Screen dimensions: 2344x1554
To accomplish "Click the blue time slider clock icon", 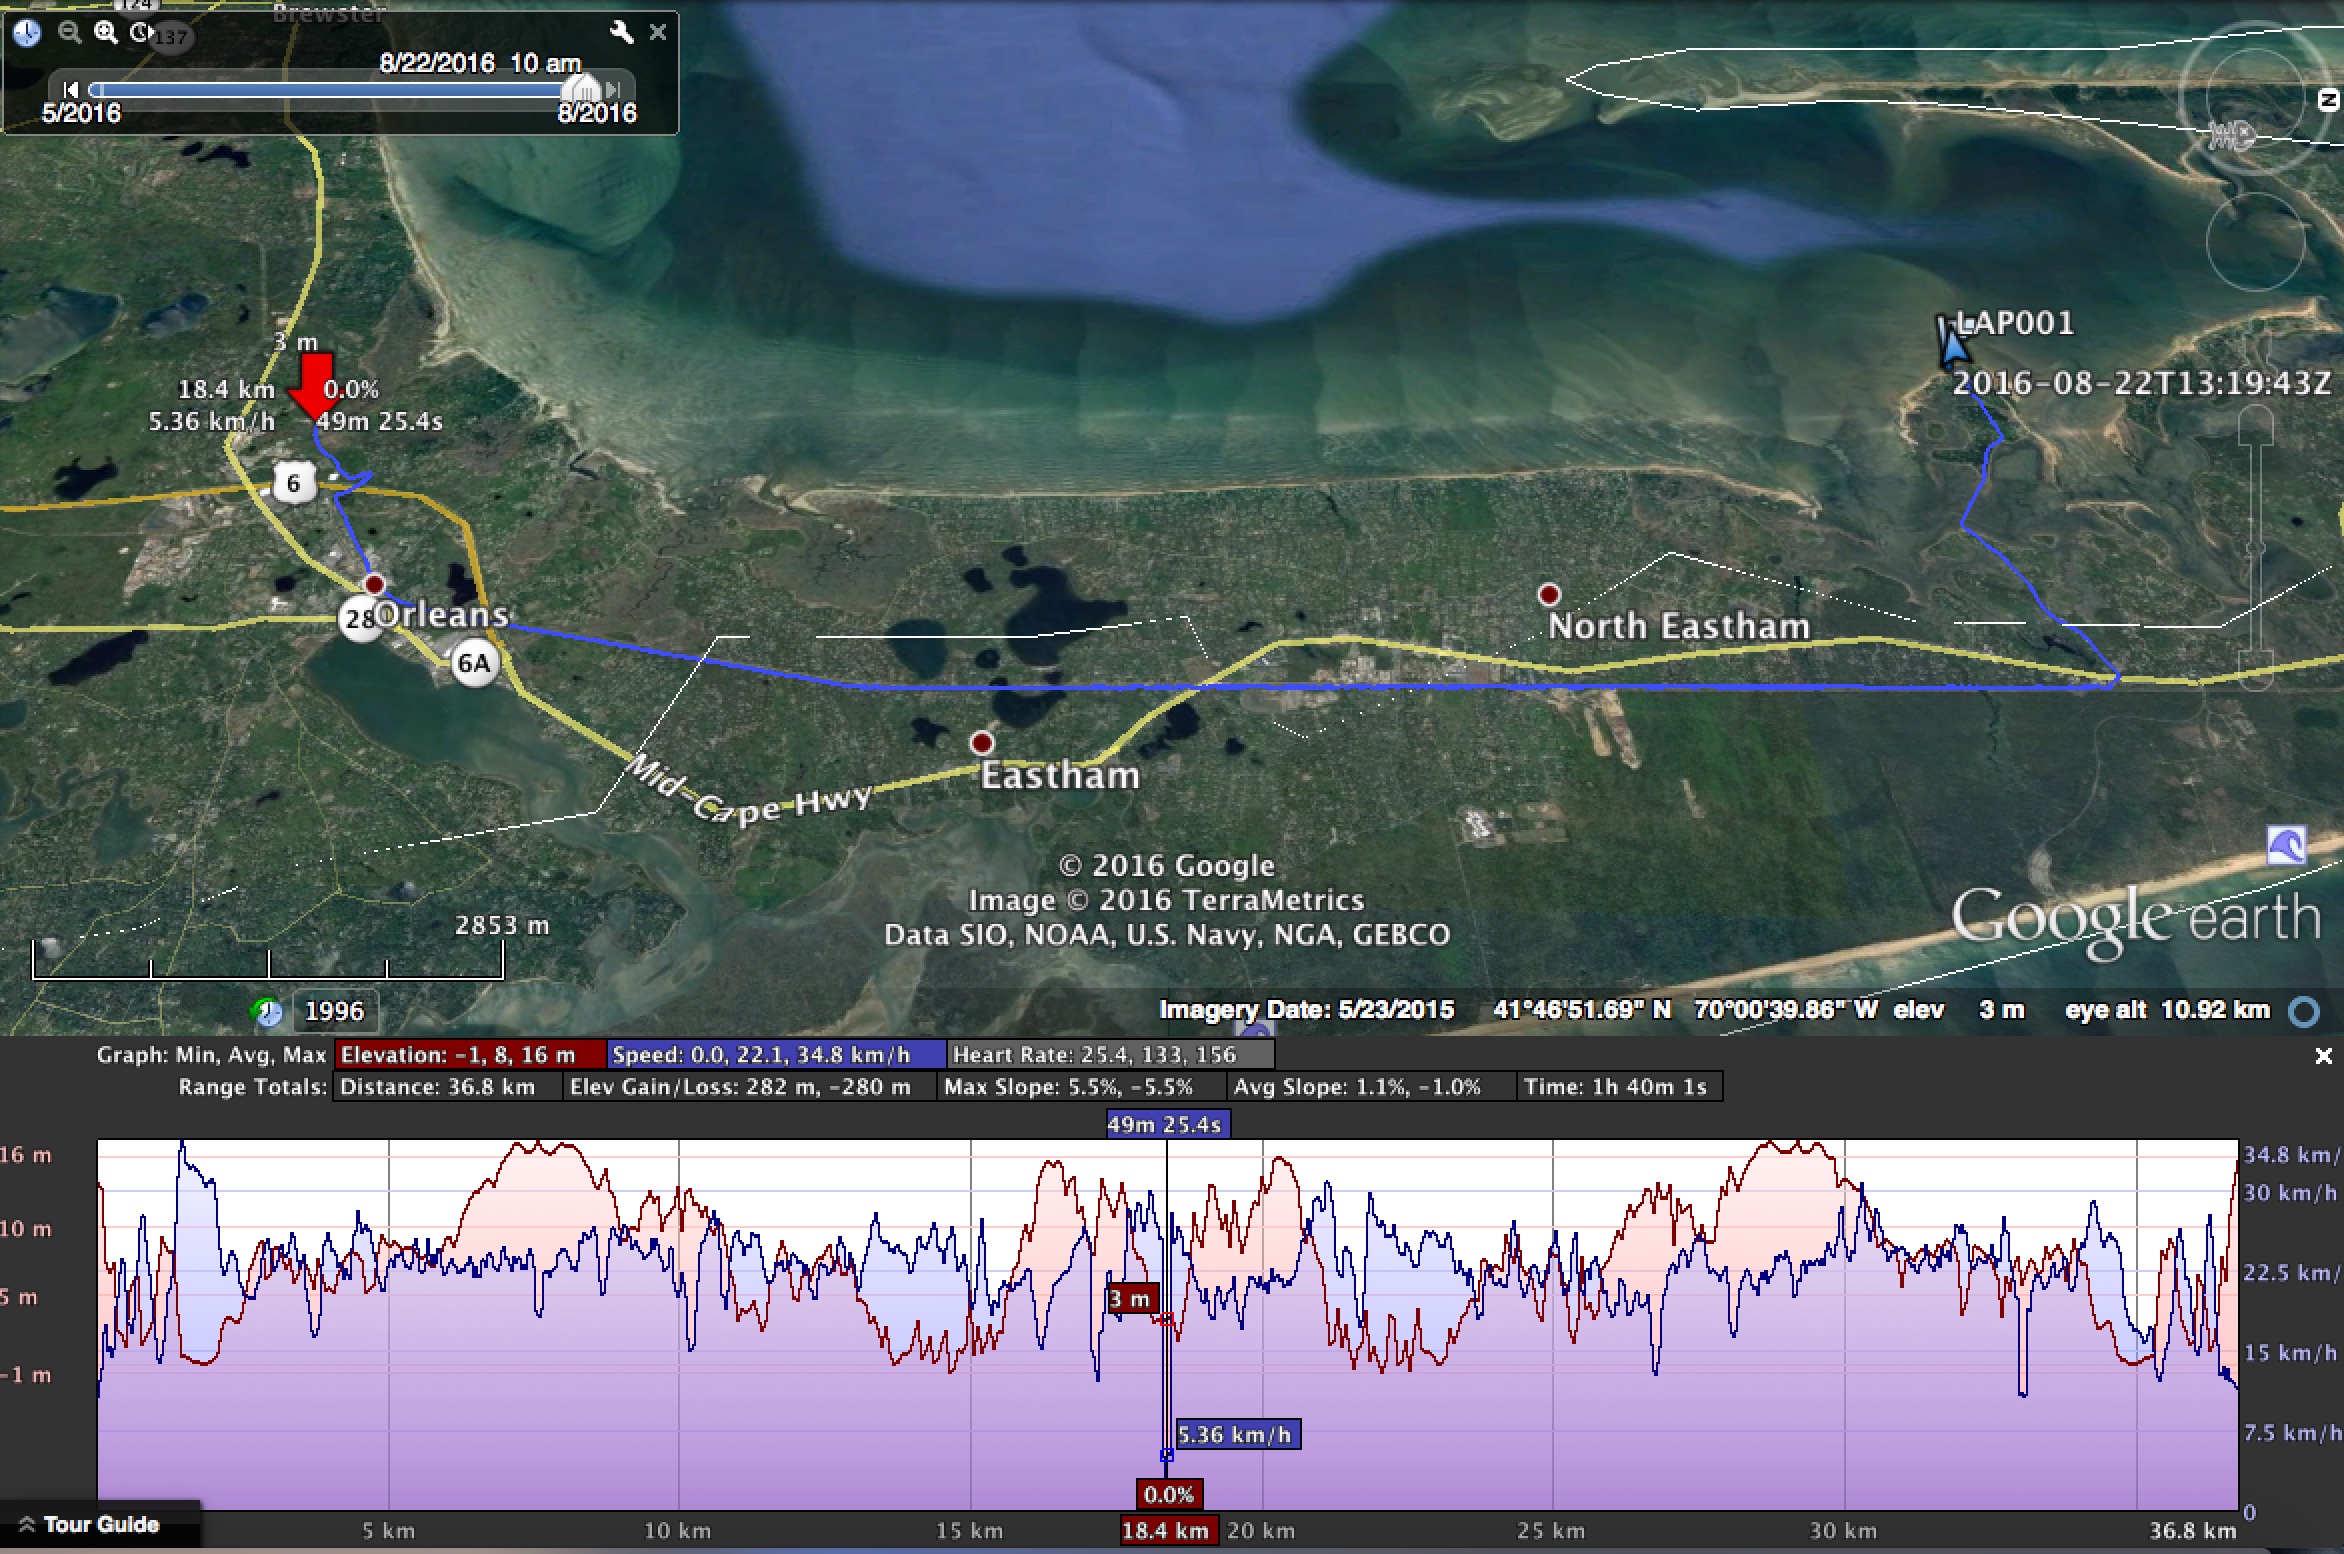I will (27, 33).
